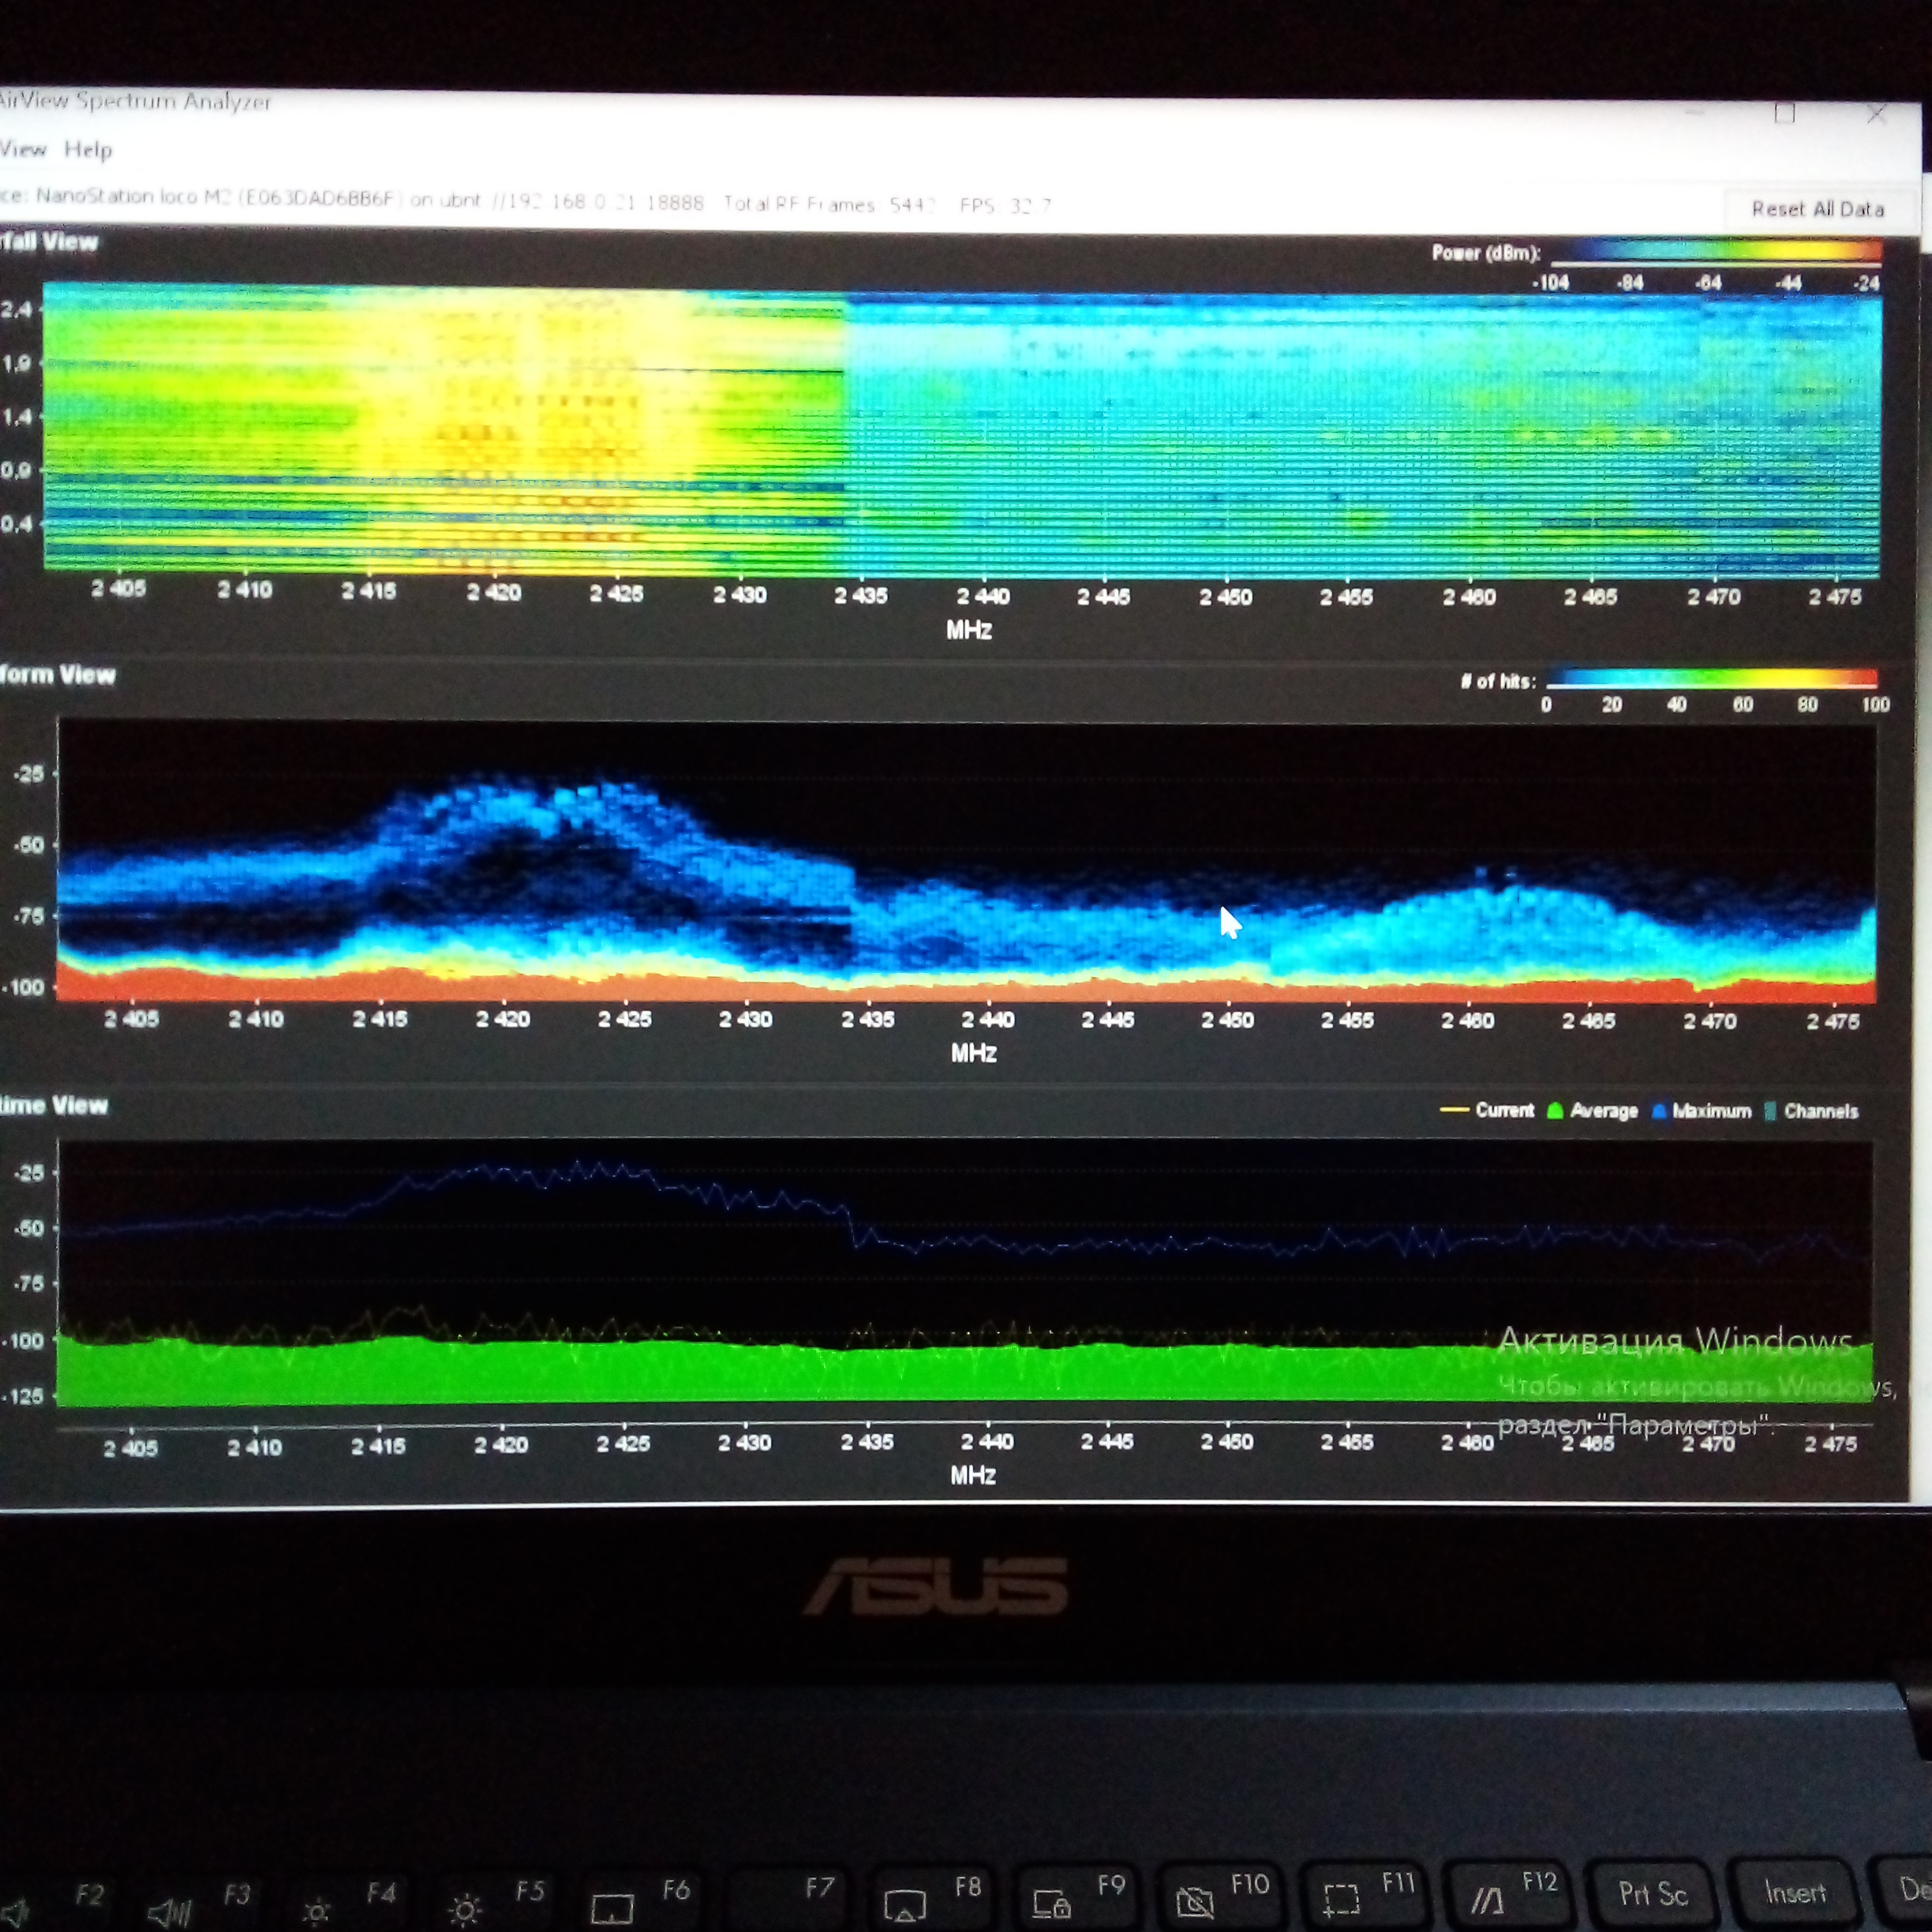Open the Help menu
Image resolution: width=1932 pixels, height=1932 pixels.
88,150
